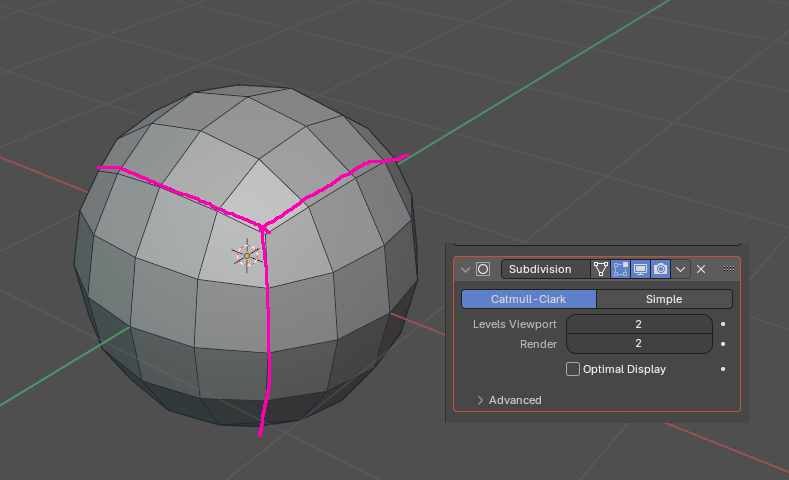Grab the modifier drag handle grip
Image resolution: width=789 pixels, height=480 pixels.
pyautogui.click(x=729, y=269)
